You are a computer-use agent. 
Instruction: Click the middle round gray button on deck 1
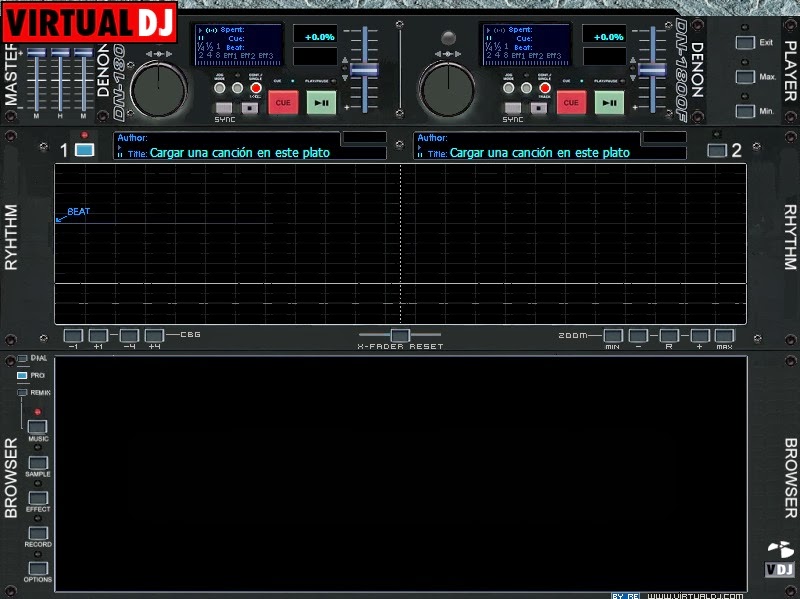(237, 88)
